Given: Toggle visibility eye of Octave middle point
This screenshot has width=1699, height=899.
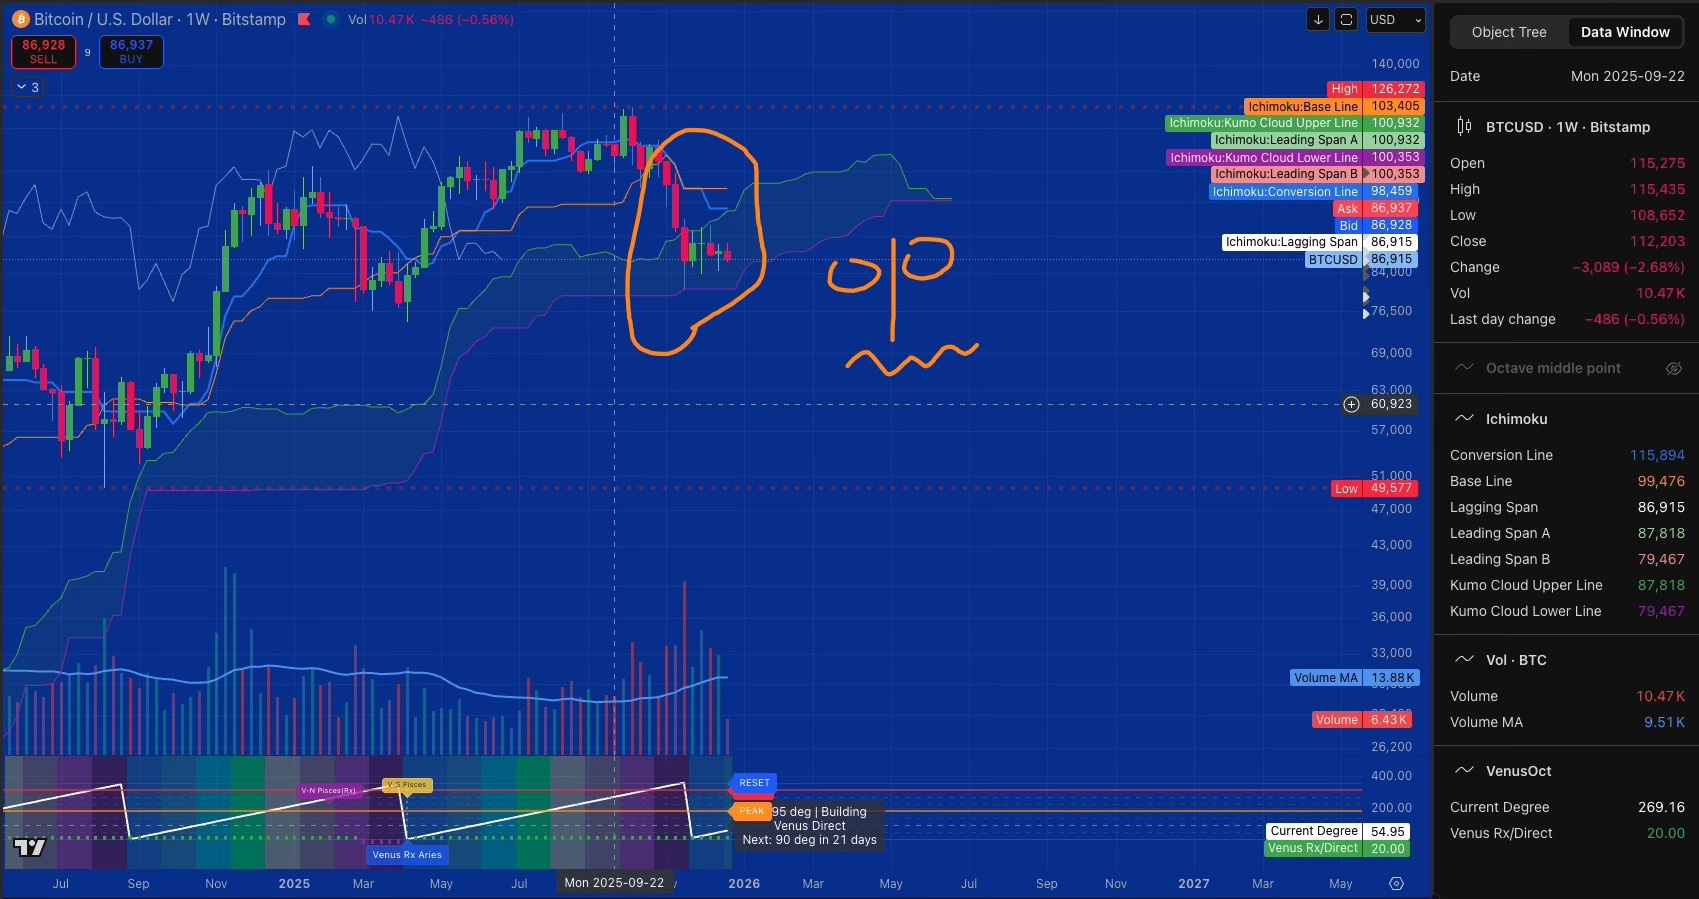Looking at the screenshot, I should click(x=1673, y=368).
